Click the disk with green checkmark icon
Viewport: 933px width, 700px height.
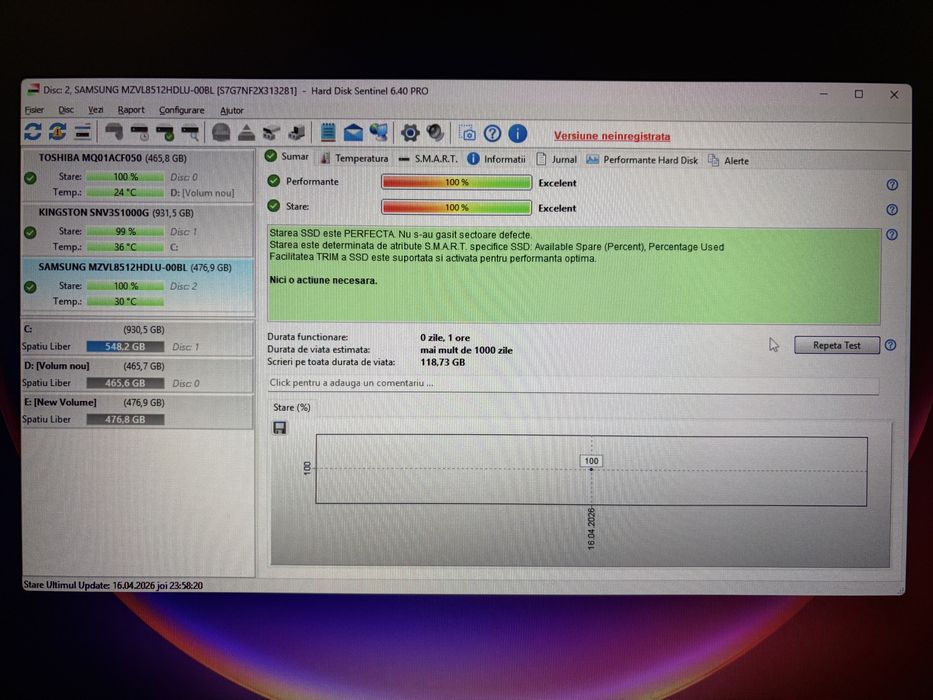(x=165, y=132)
